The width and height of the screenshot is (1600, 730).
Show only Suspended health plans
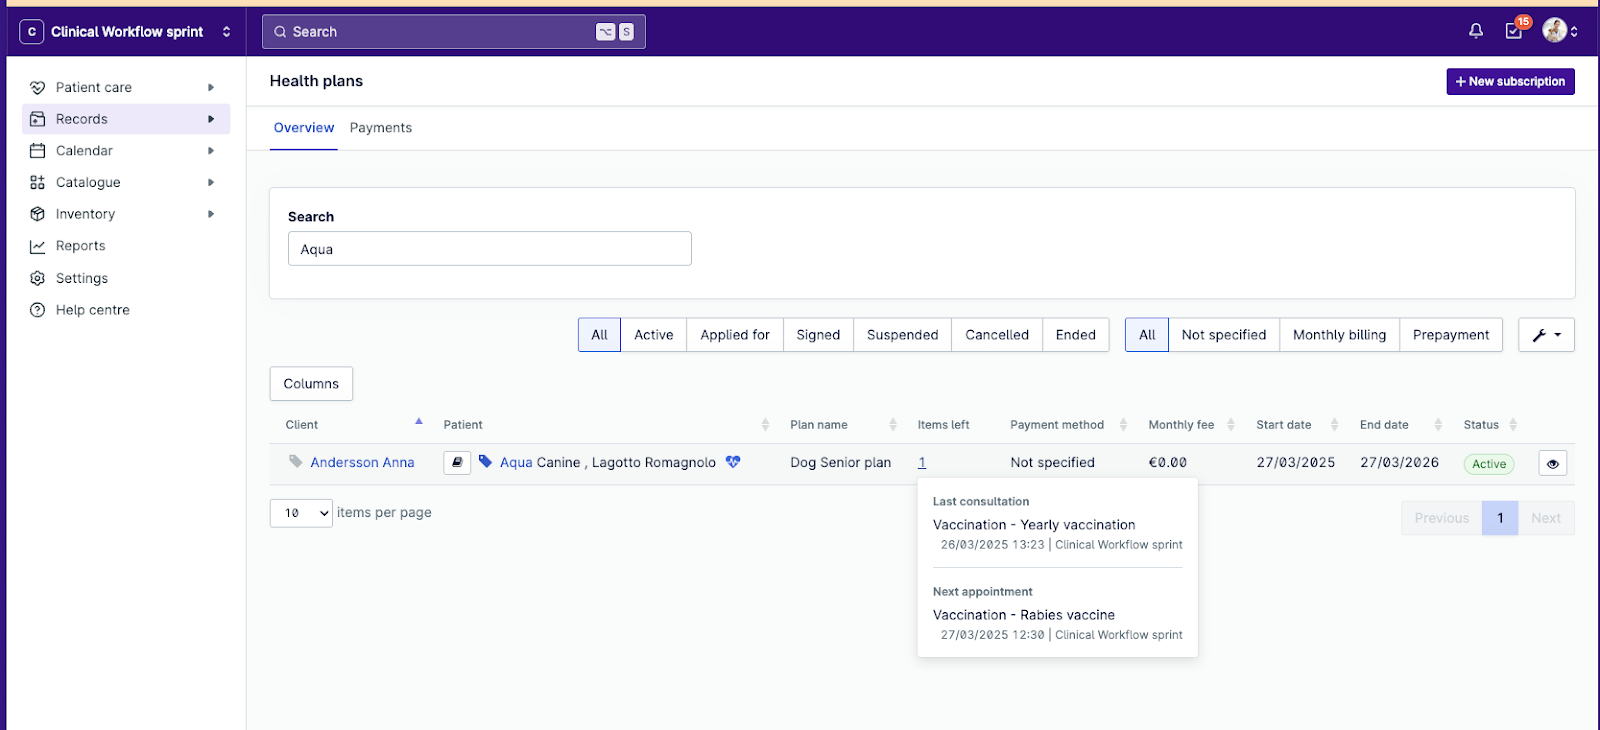pyautogui.click(x=902, y=335)
